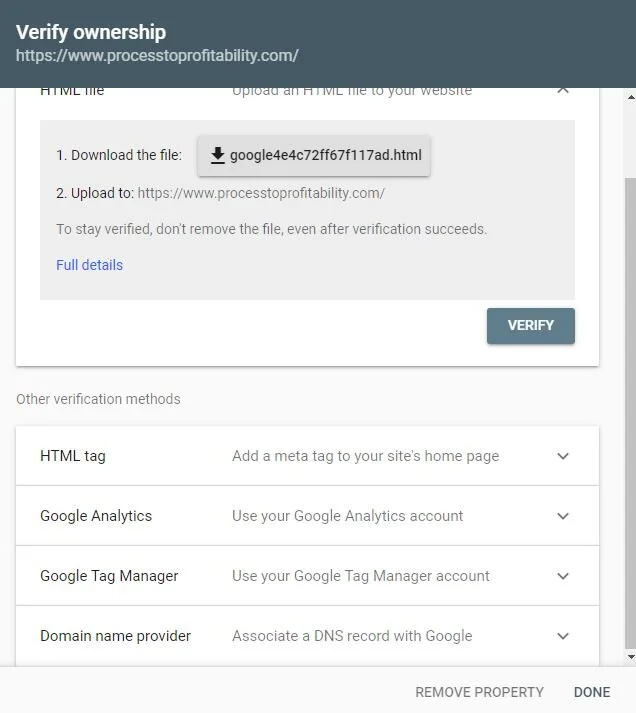Select the Google Analytics method label

point(96,516)
